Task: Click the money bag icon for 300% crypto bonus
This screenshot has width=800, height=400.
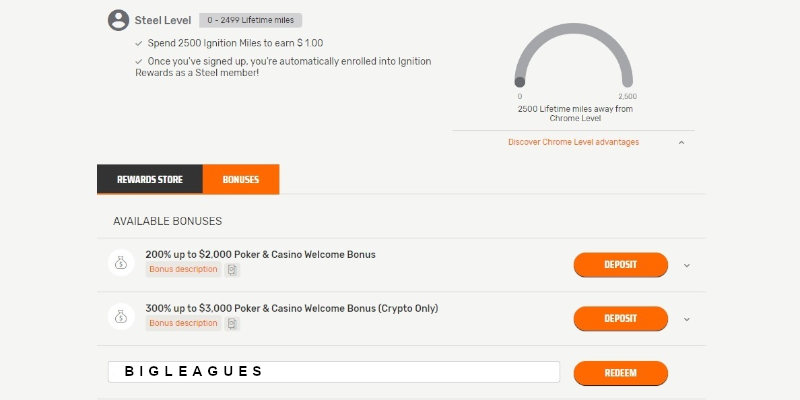Action: [120, 317]
